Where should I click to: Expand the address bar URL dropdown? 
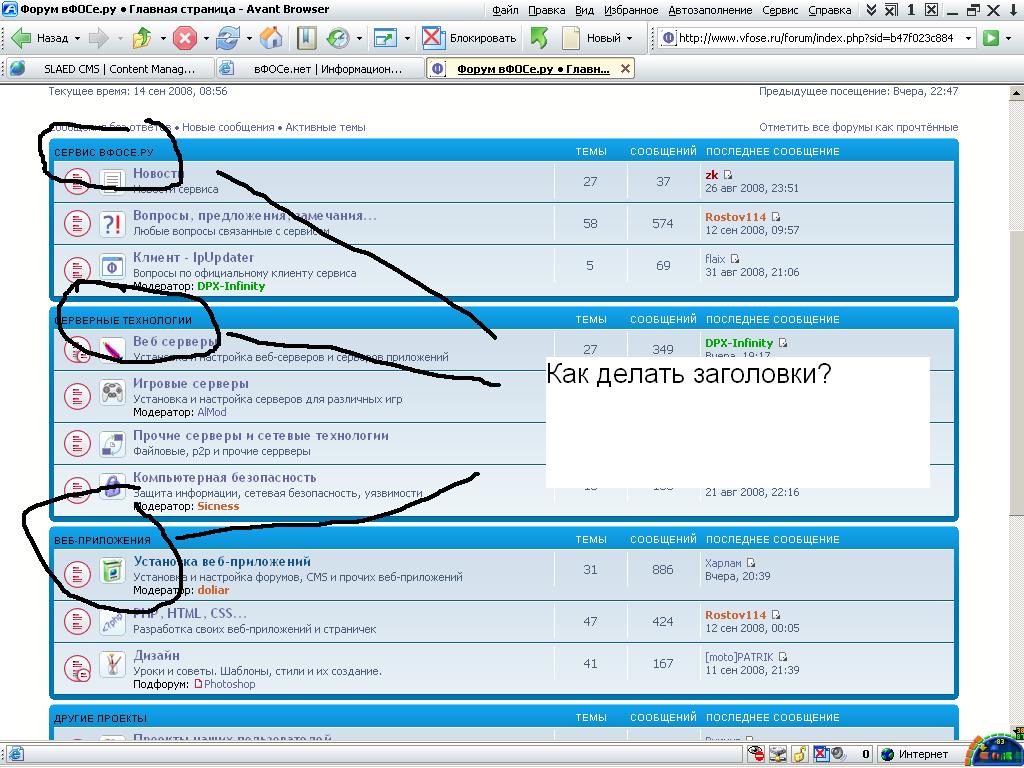[965, 39]
